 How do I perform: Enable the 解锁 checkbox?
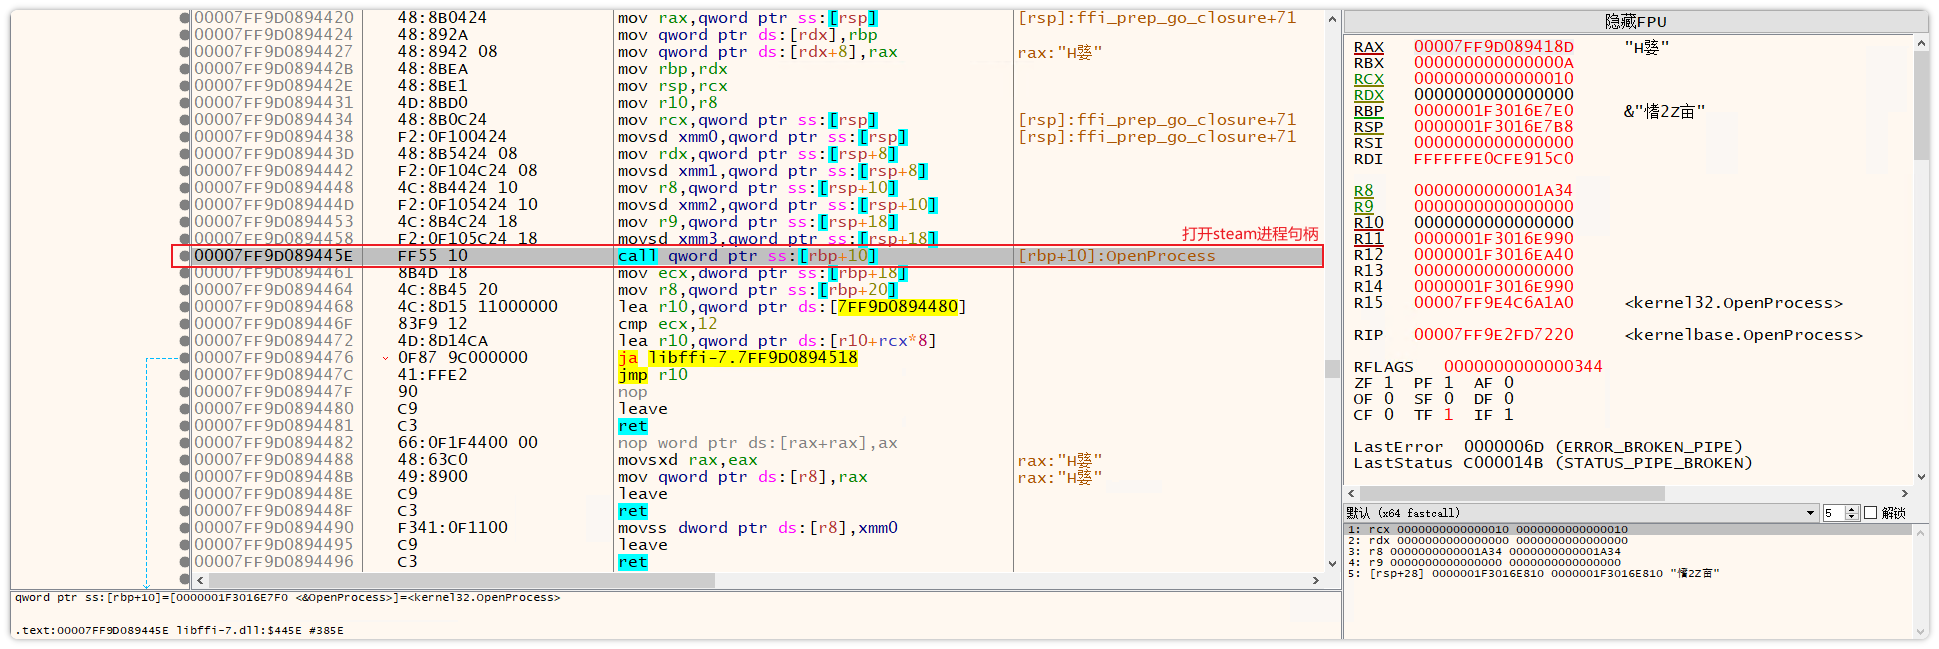[1870, 513]
